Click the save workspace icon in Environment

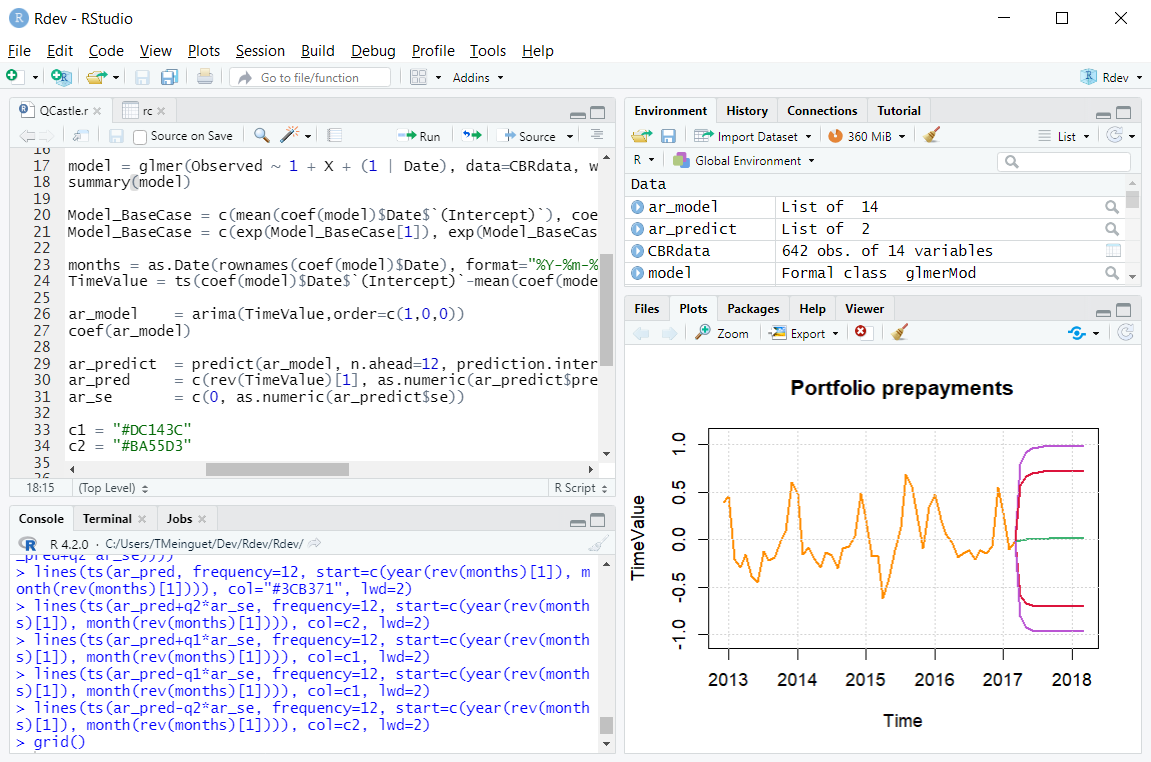pos(668,136)
